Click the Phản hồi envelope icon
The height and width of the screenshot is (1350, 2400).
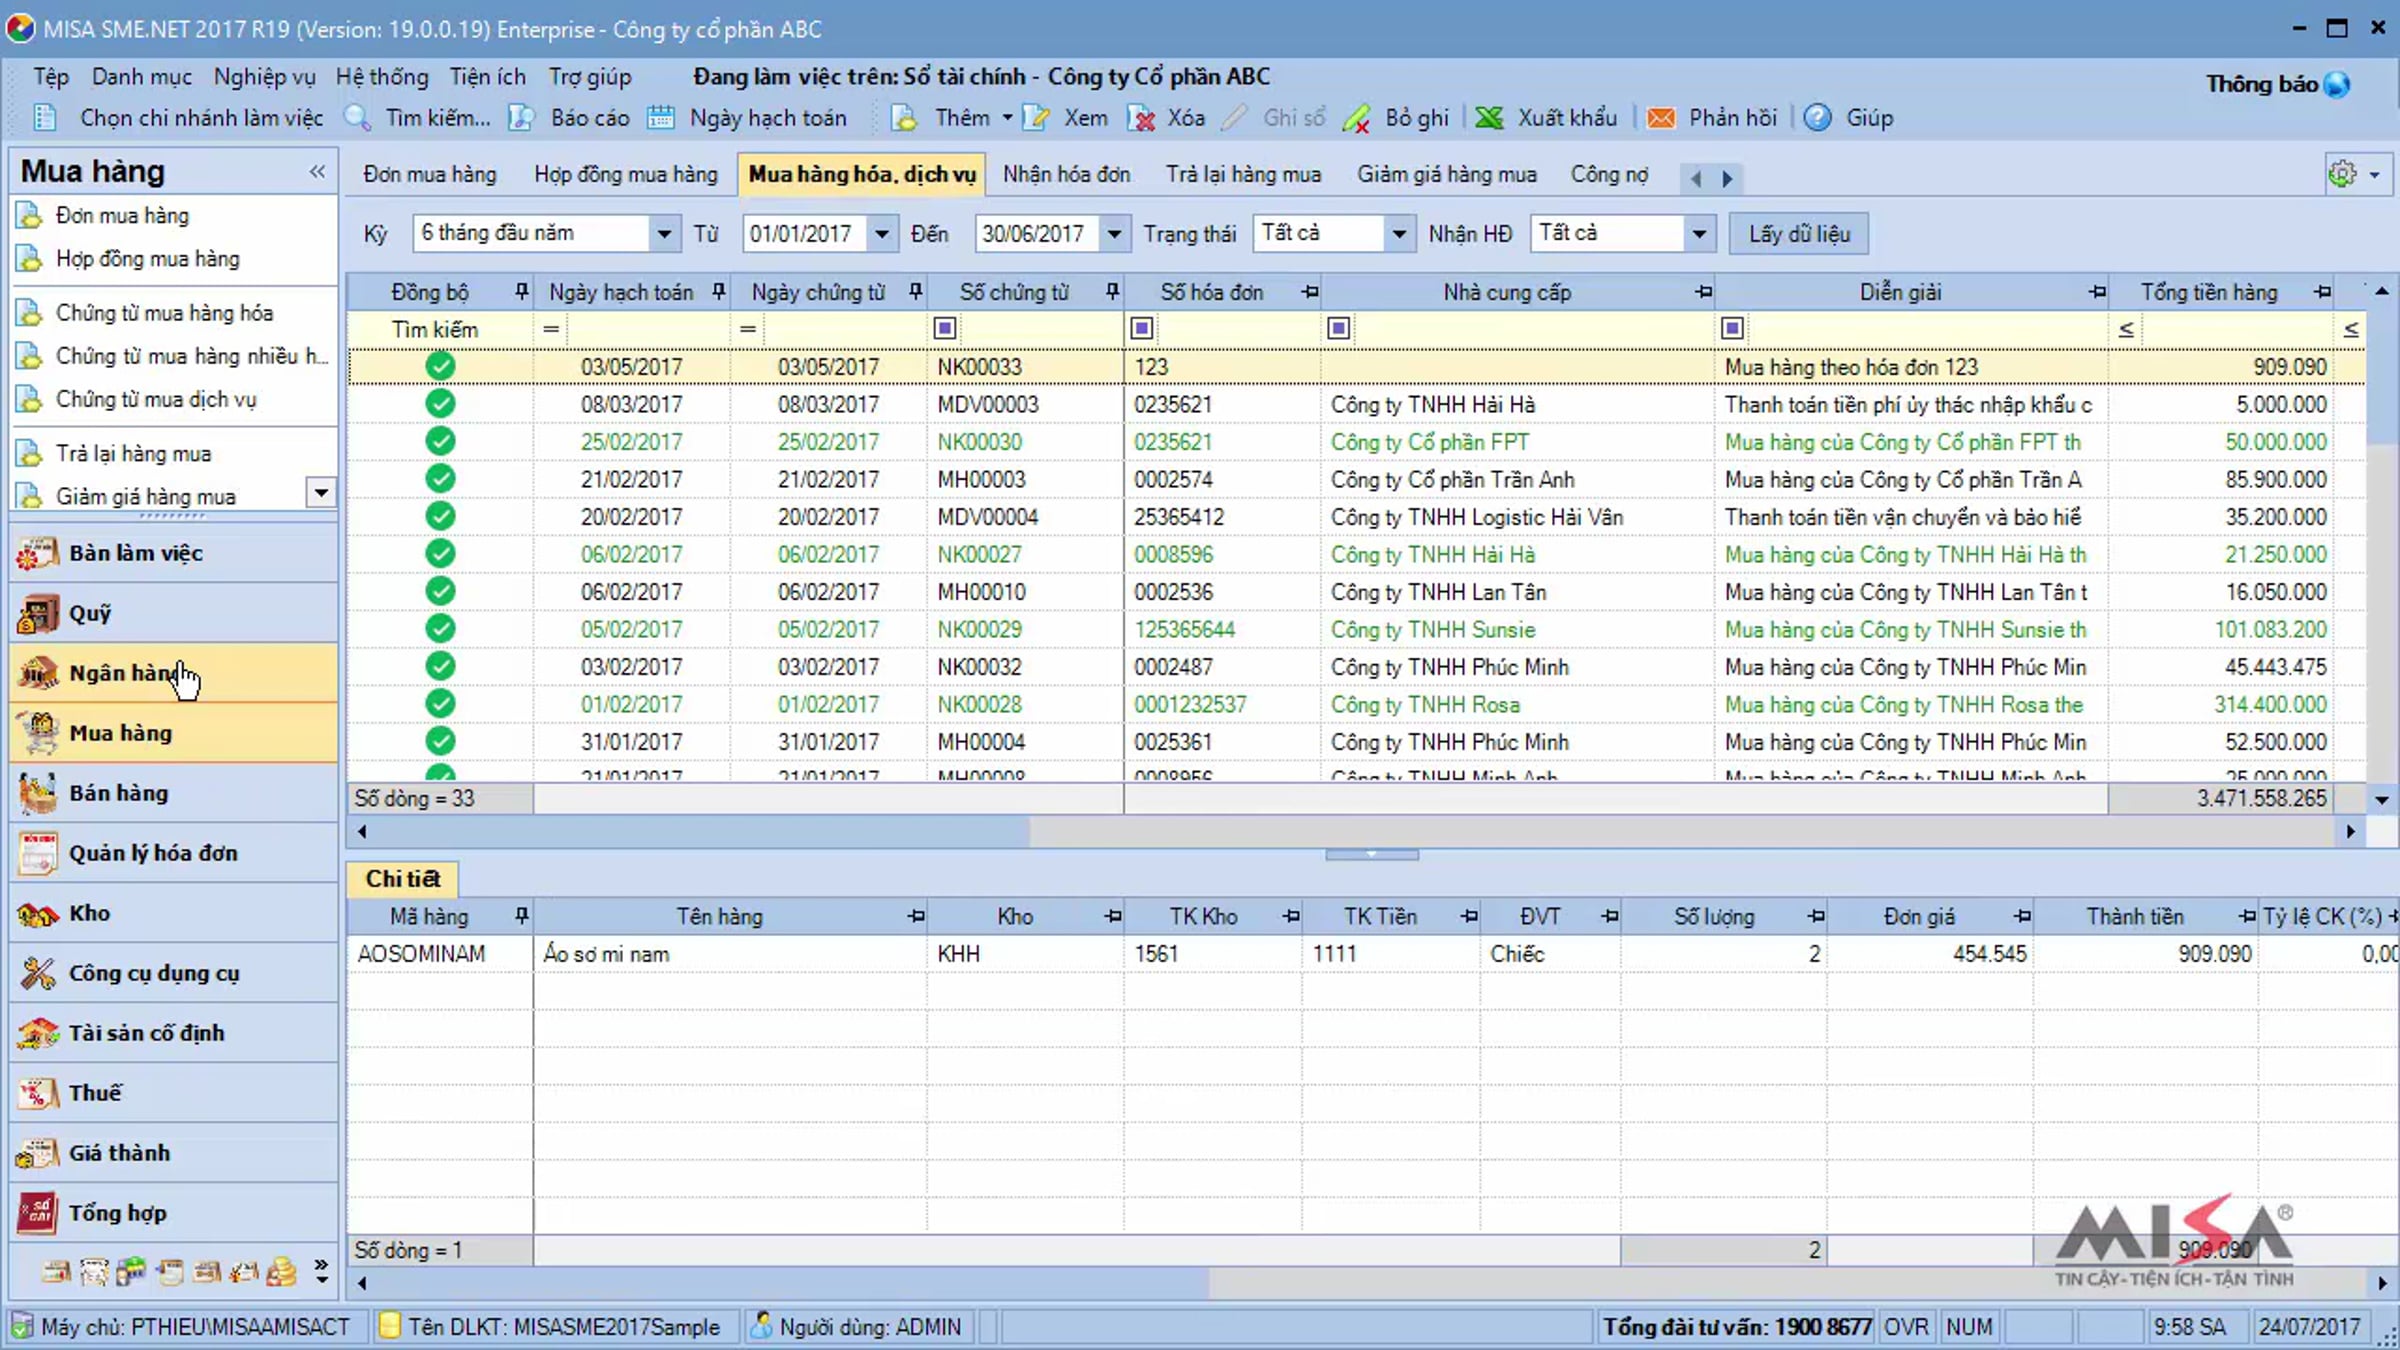click(1661, 118)
